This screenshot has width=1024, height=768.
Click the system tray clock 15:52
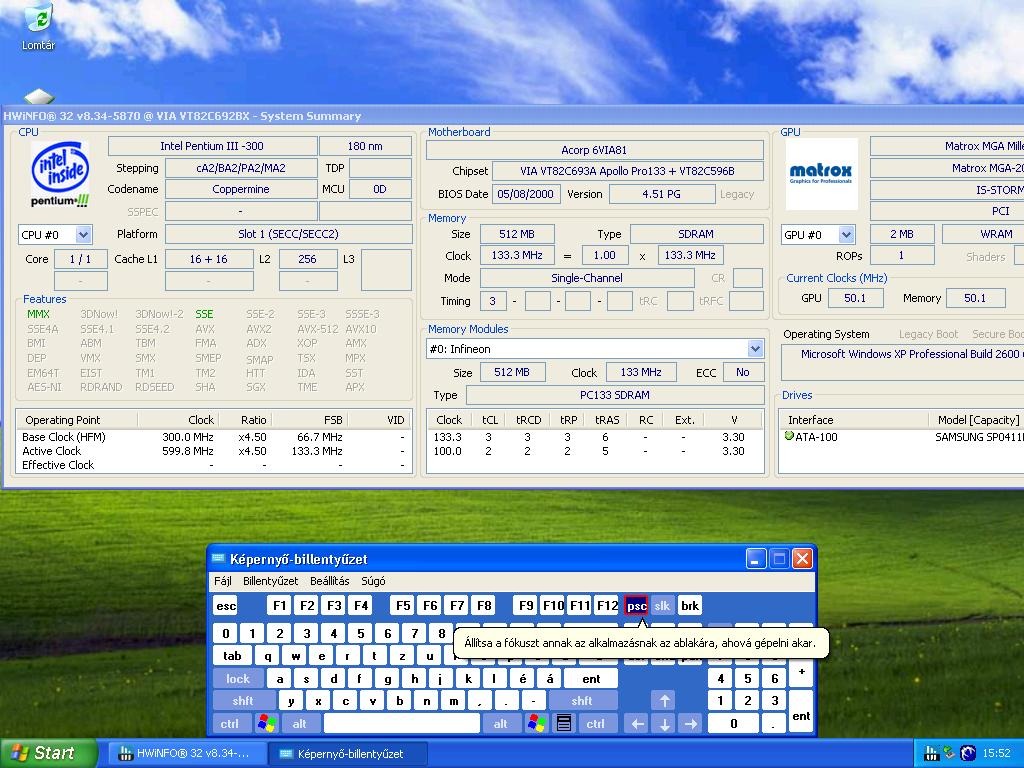pos(997,753)
